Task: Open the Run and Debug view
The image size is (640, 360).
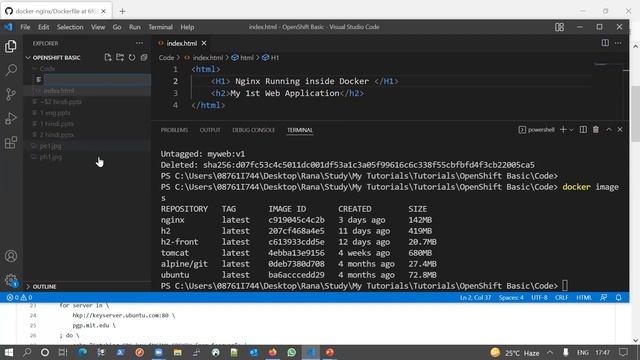Action: point(11,118)
